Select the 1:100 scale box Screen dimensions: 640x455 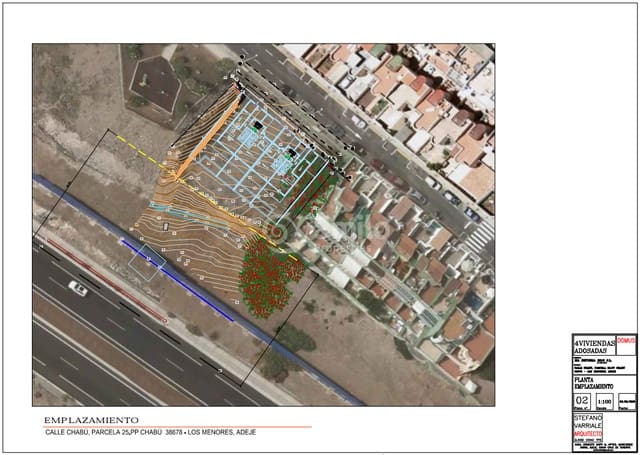pyautogui.click(x=603, y=402)
